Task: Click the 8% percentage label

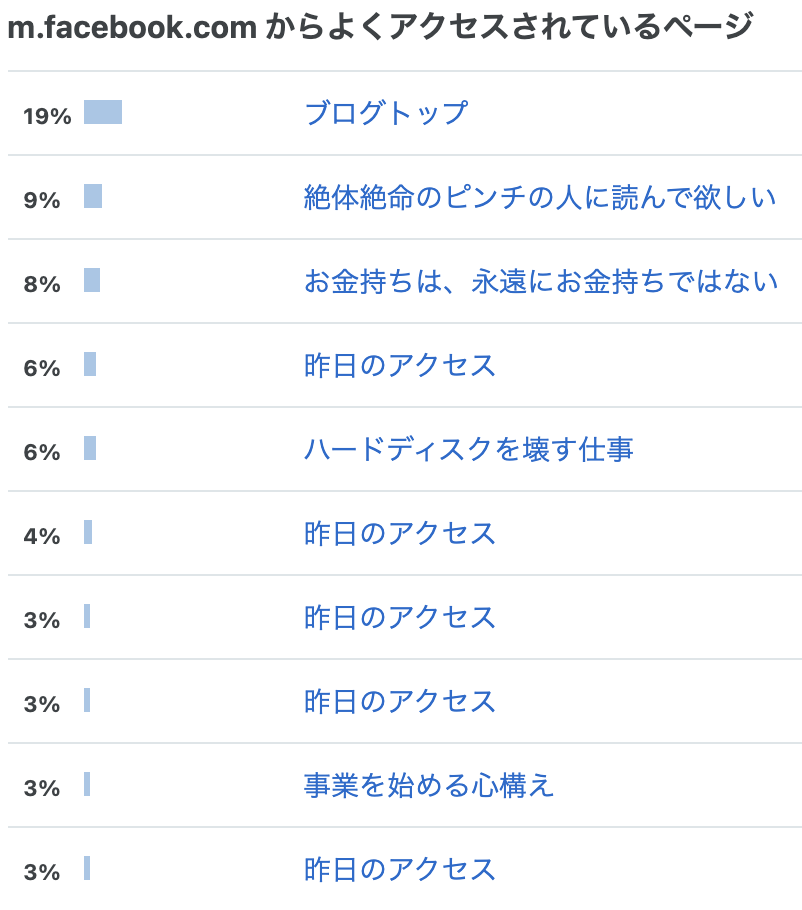Action: pyautogui.click(x=42, y=284)
